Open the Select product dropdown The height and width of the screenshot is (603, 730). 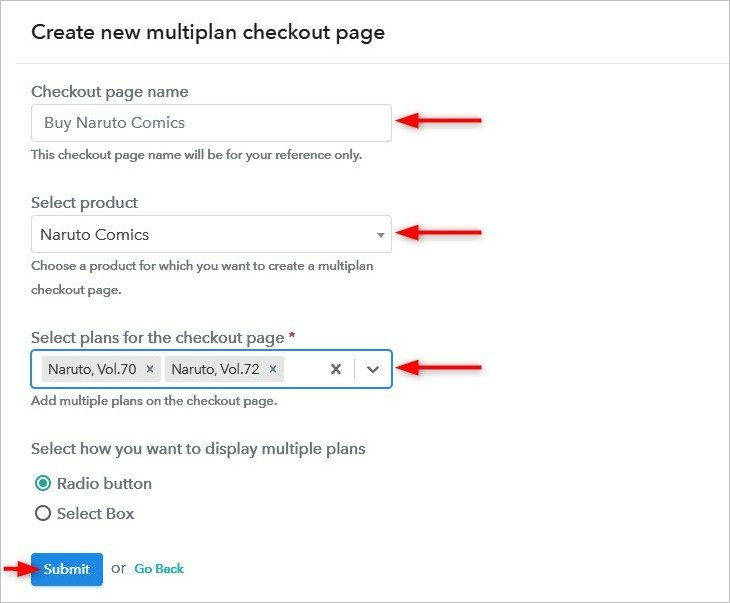(211, 234)
